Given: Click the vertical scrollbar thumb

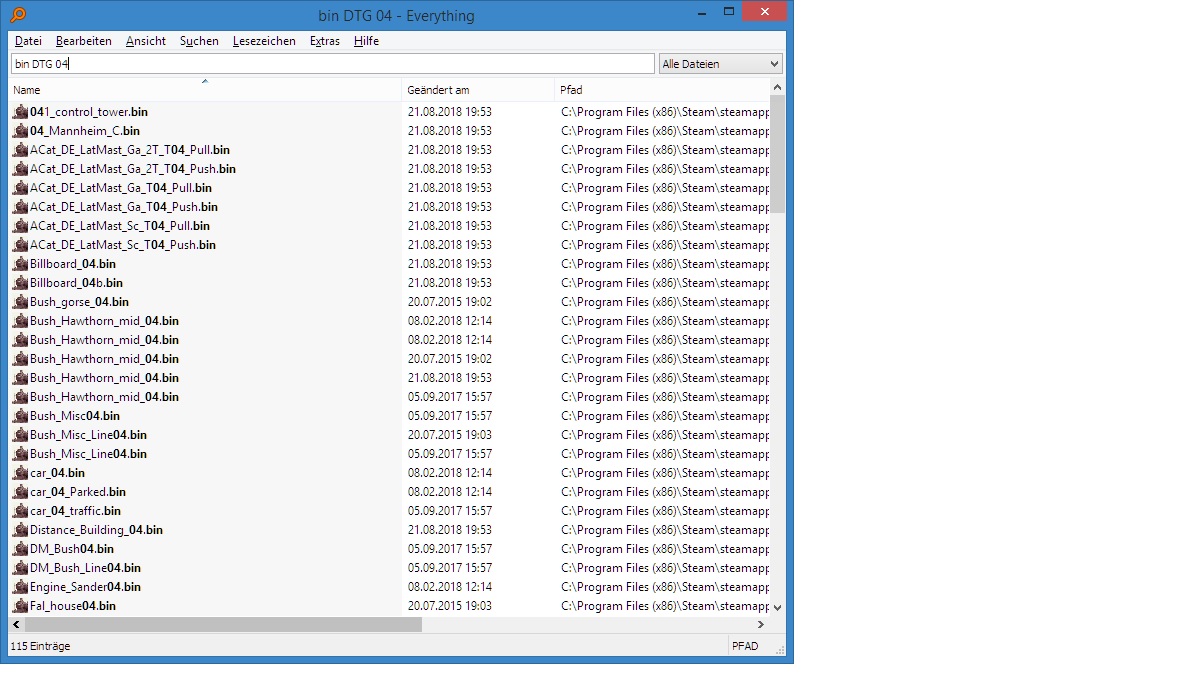Looking at the screenshot, I should click(x=778, y=154).
